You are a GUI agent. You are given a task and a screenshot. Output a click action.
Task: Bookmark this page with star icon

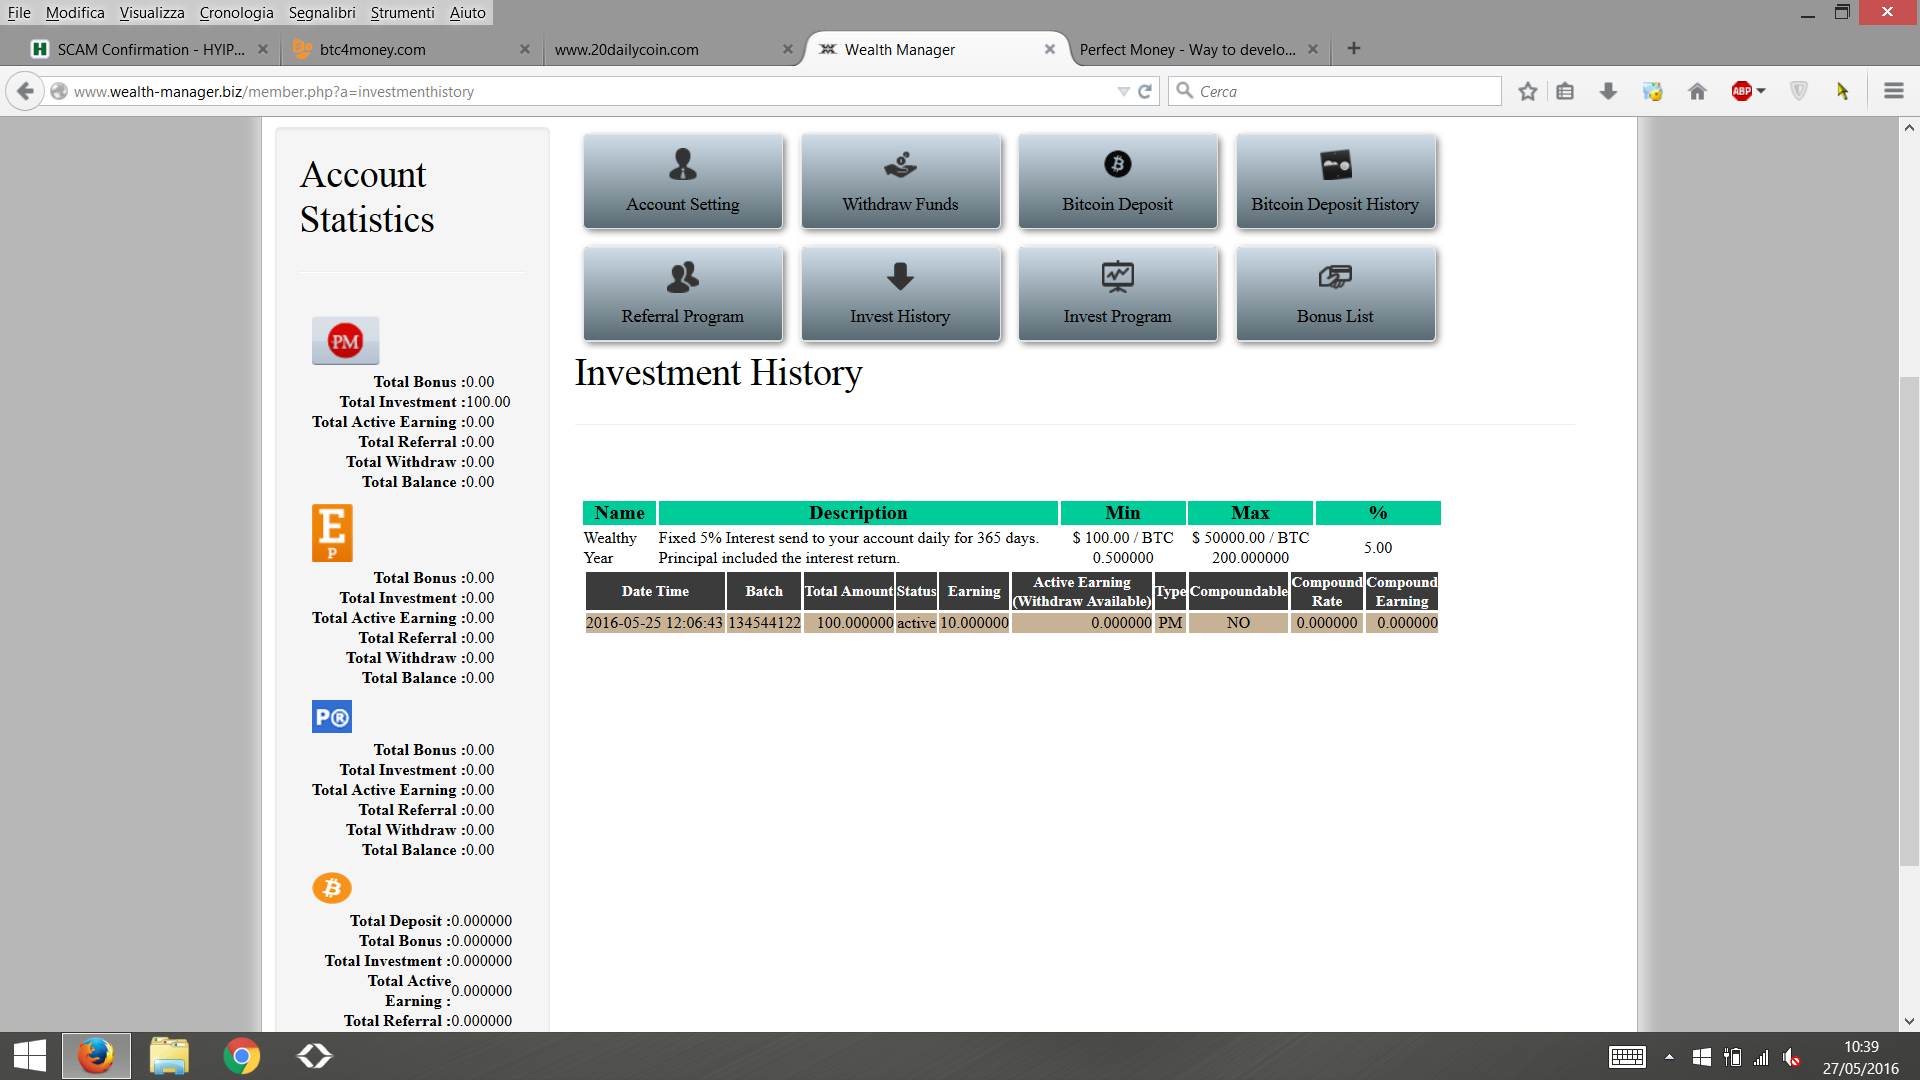[1527, 91]
